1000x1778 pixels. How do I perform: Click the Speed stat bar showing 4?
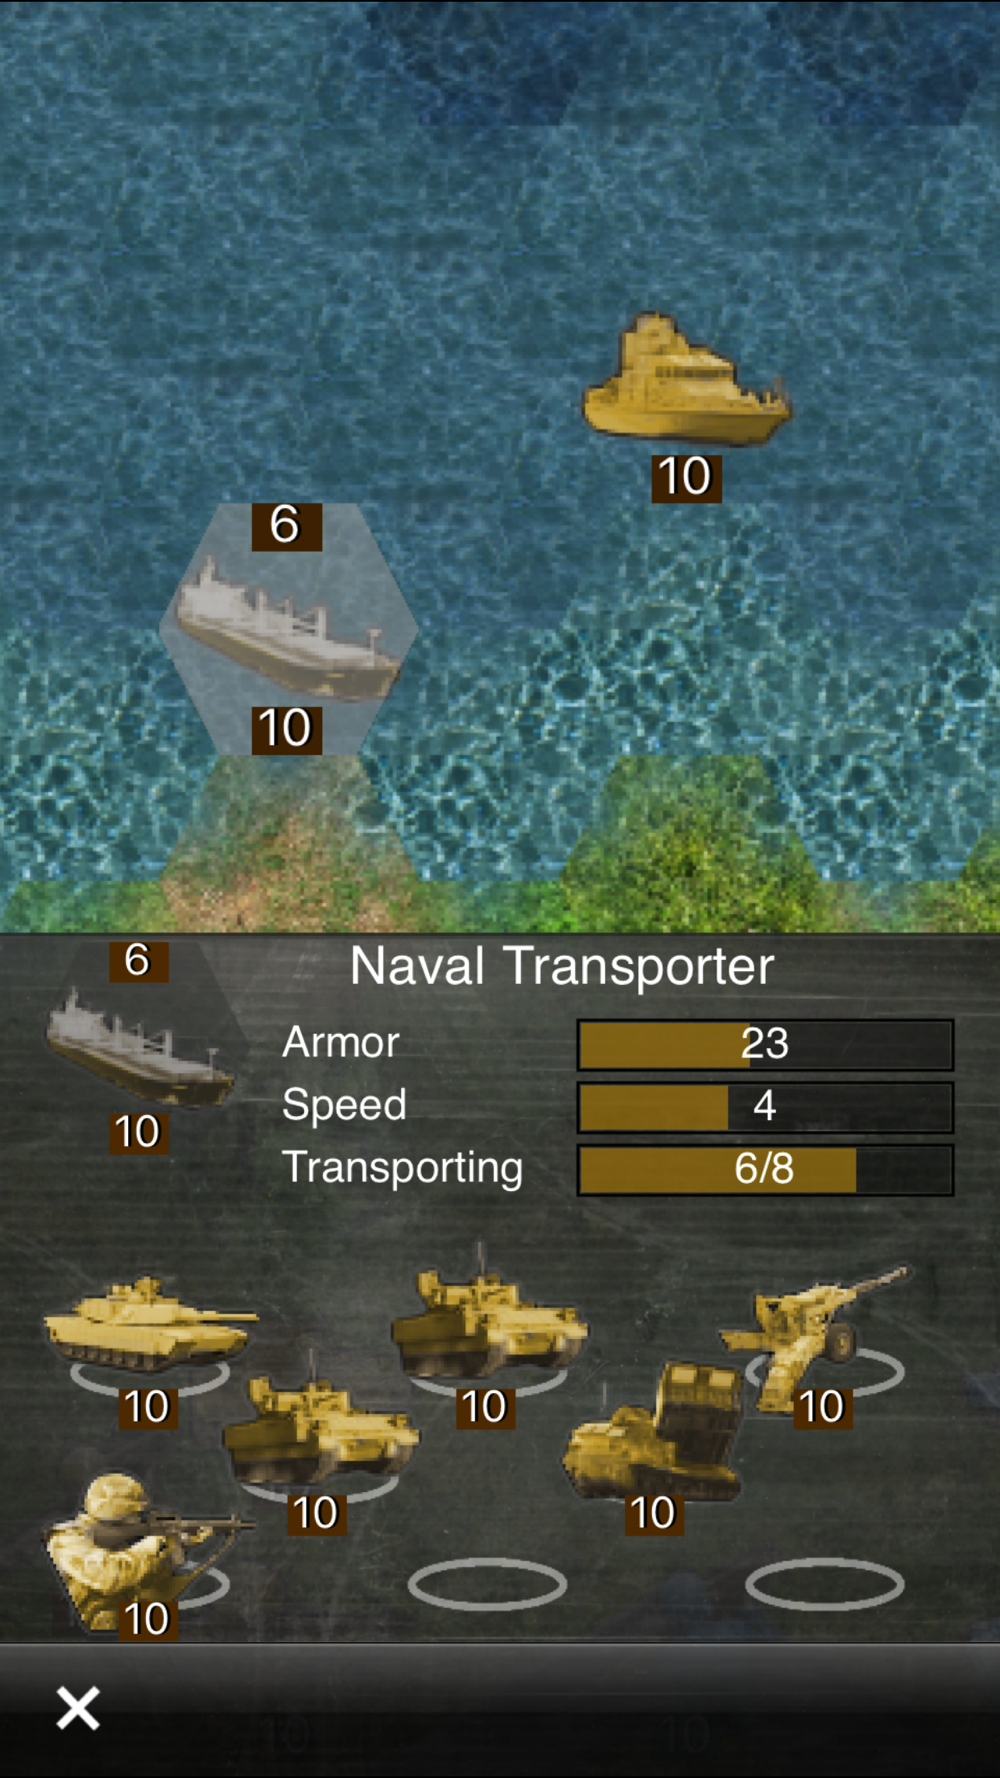[765, 1106]
